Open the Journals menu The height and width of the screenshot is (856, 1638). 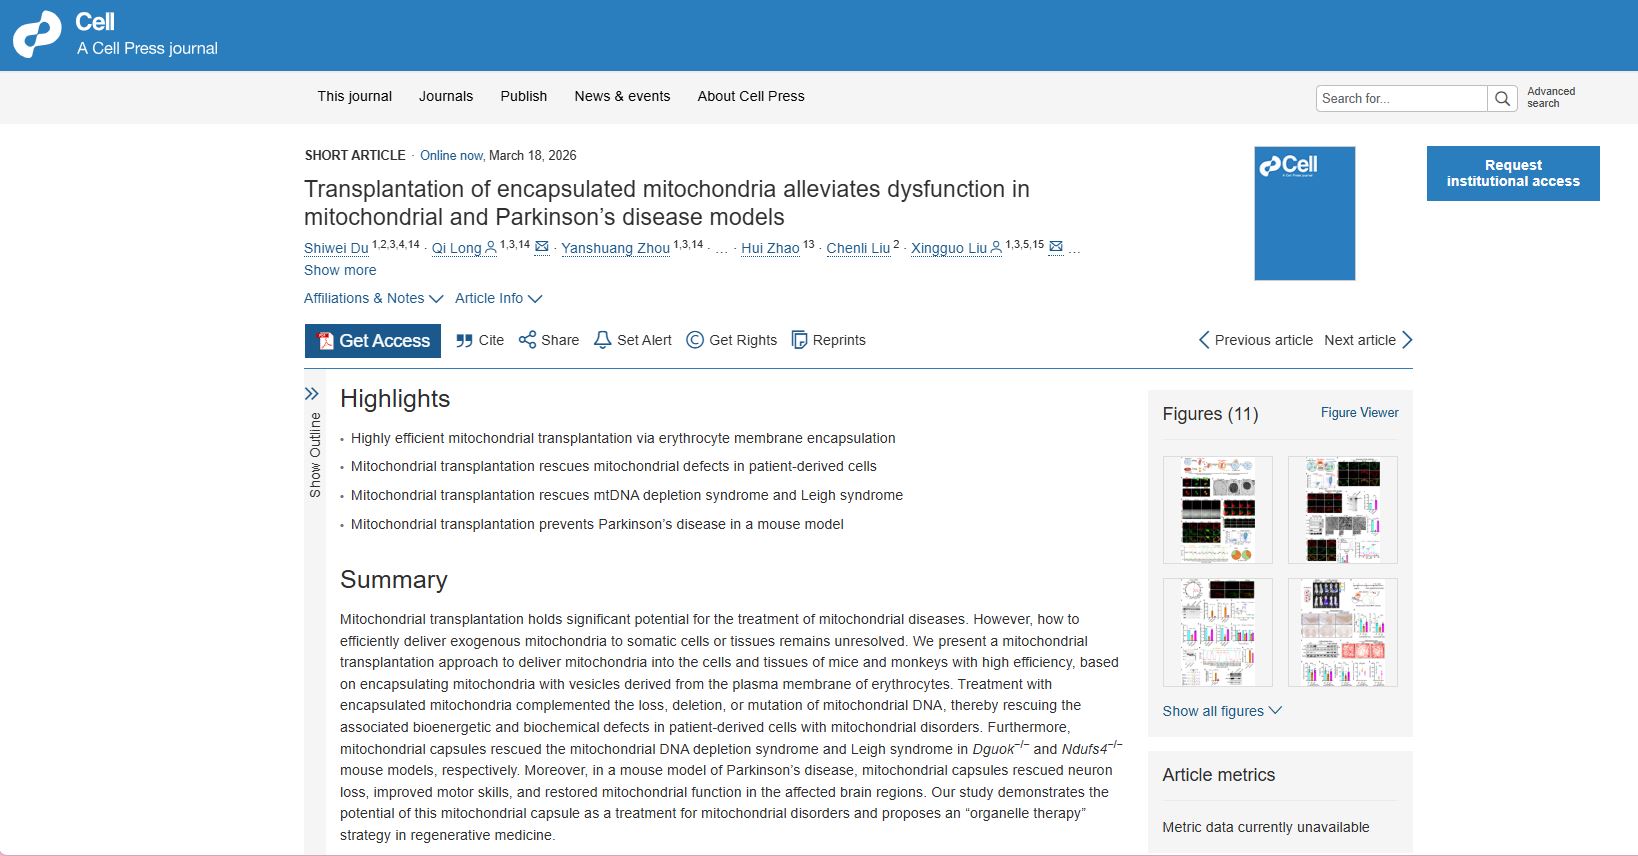(445, 96)
